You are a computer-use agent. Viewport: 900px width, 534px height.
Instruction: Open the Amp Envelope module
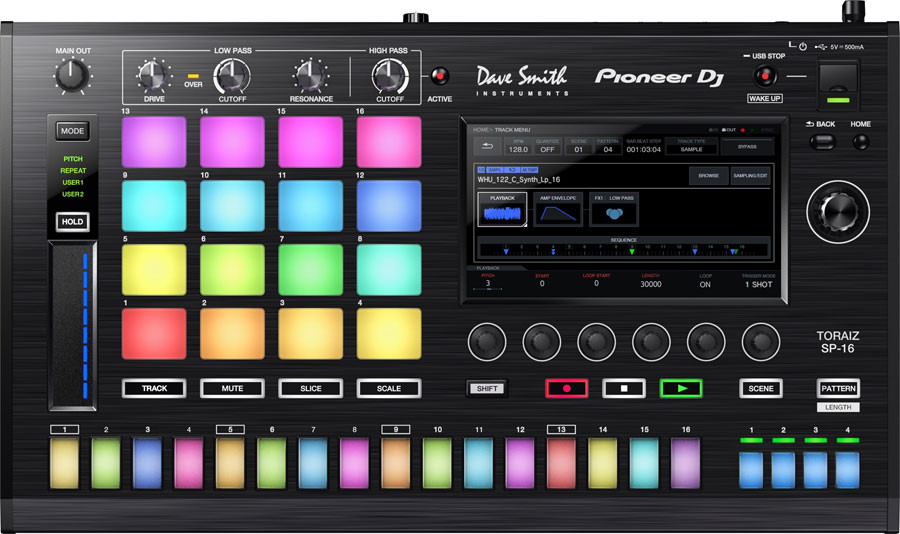557,210
